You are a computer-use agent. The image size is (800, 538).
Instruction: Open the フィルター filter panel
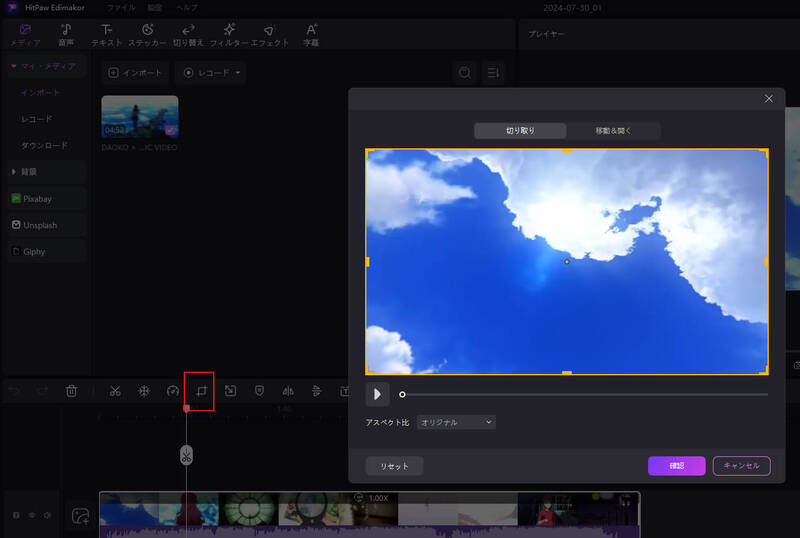[229, 35]
